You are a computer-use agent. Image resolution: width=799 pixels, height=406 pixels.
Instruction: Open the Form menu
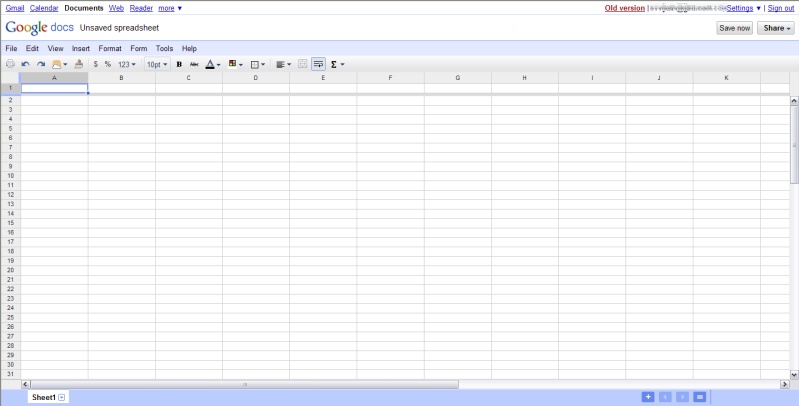[139, 48]
